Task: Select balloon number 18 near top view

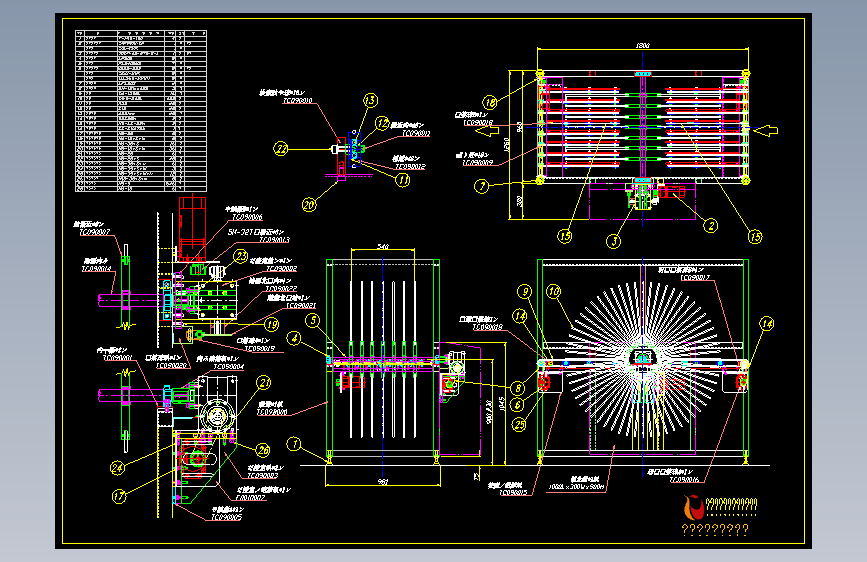Action: point(490,102)
